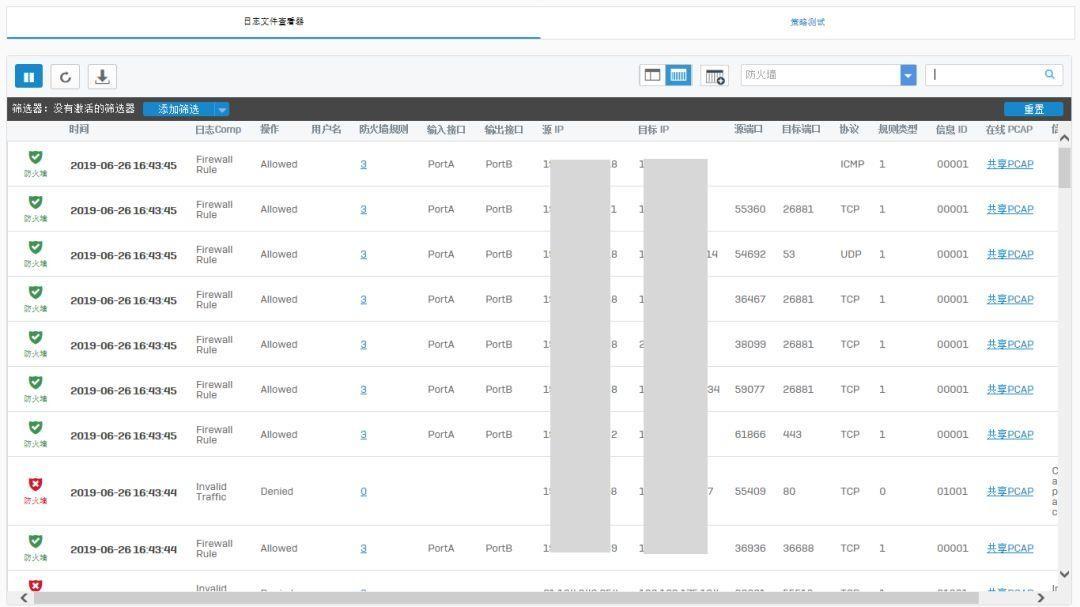This screenshot has width=1080, height=607.
Task: Click the 输入接口 column header
Action: tap(446, 130)
